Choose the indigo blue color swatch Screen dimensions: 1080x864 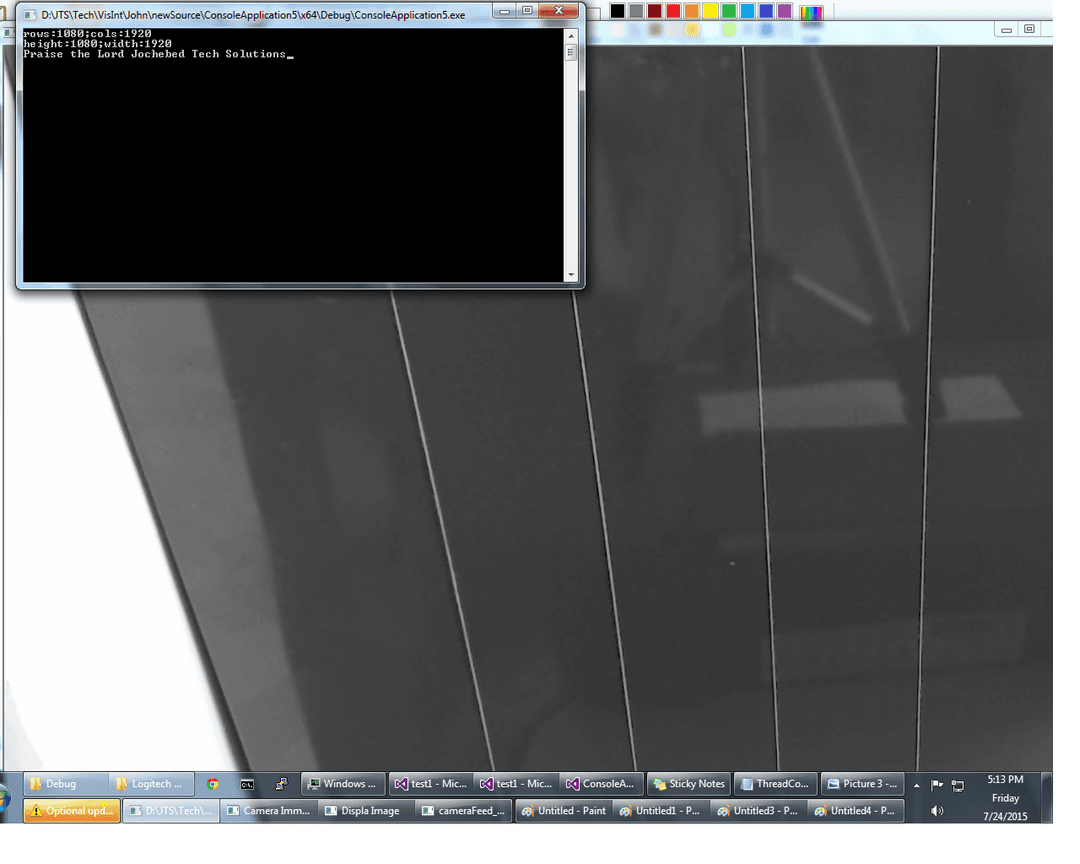pos(766,10)
